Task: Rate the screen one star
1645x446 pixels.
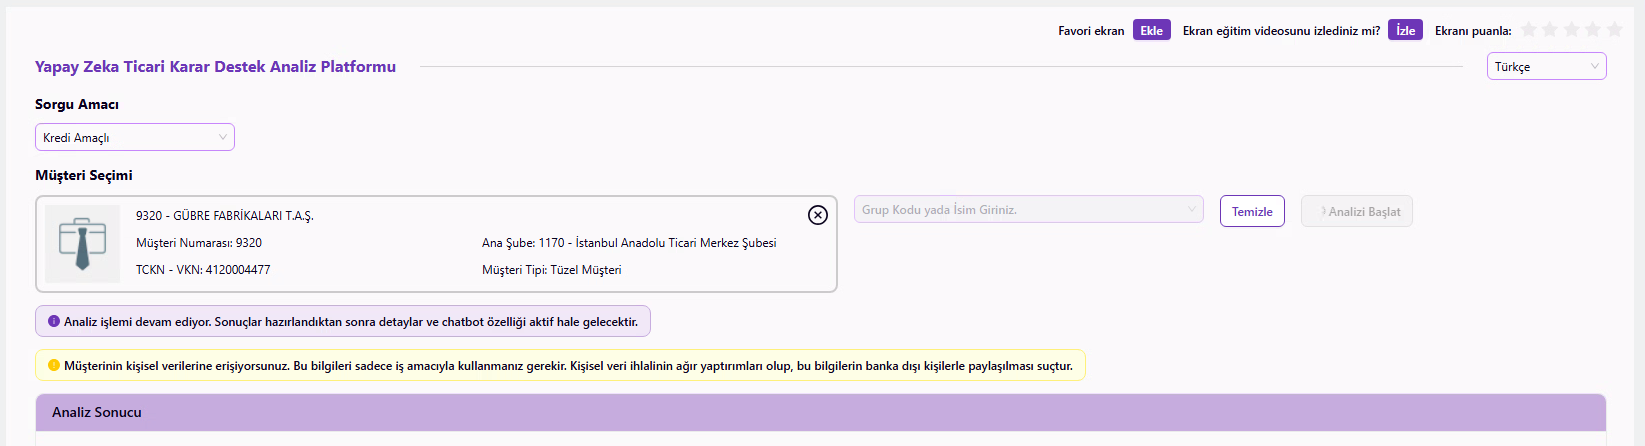Action: pyautogui.click(x=1528, y=30)
